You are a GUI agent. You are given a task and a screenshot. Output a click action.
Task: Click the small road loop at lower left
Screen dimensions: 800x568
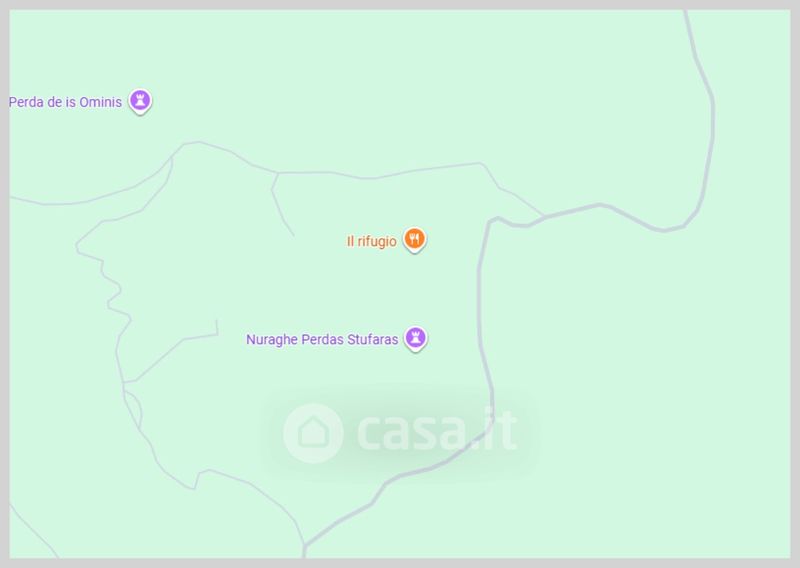pyautogui.click(x=133, y=407)
